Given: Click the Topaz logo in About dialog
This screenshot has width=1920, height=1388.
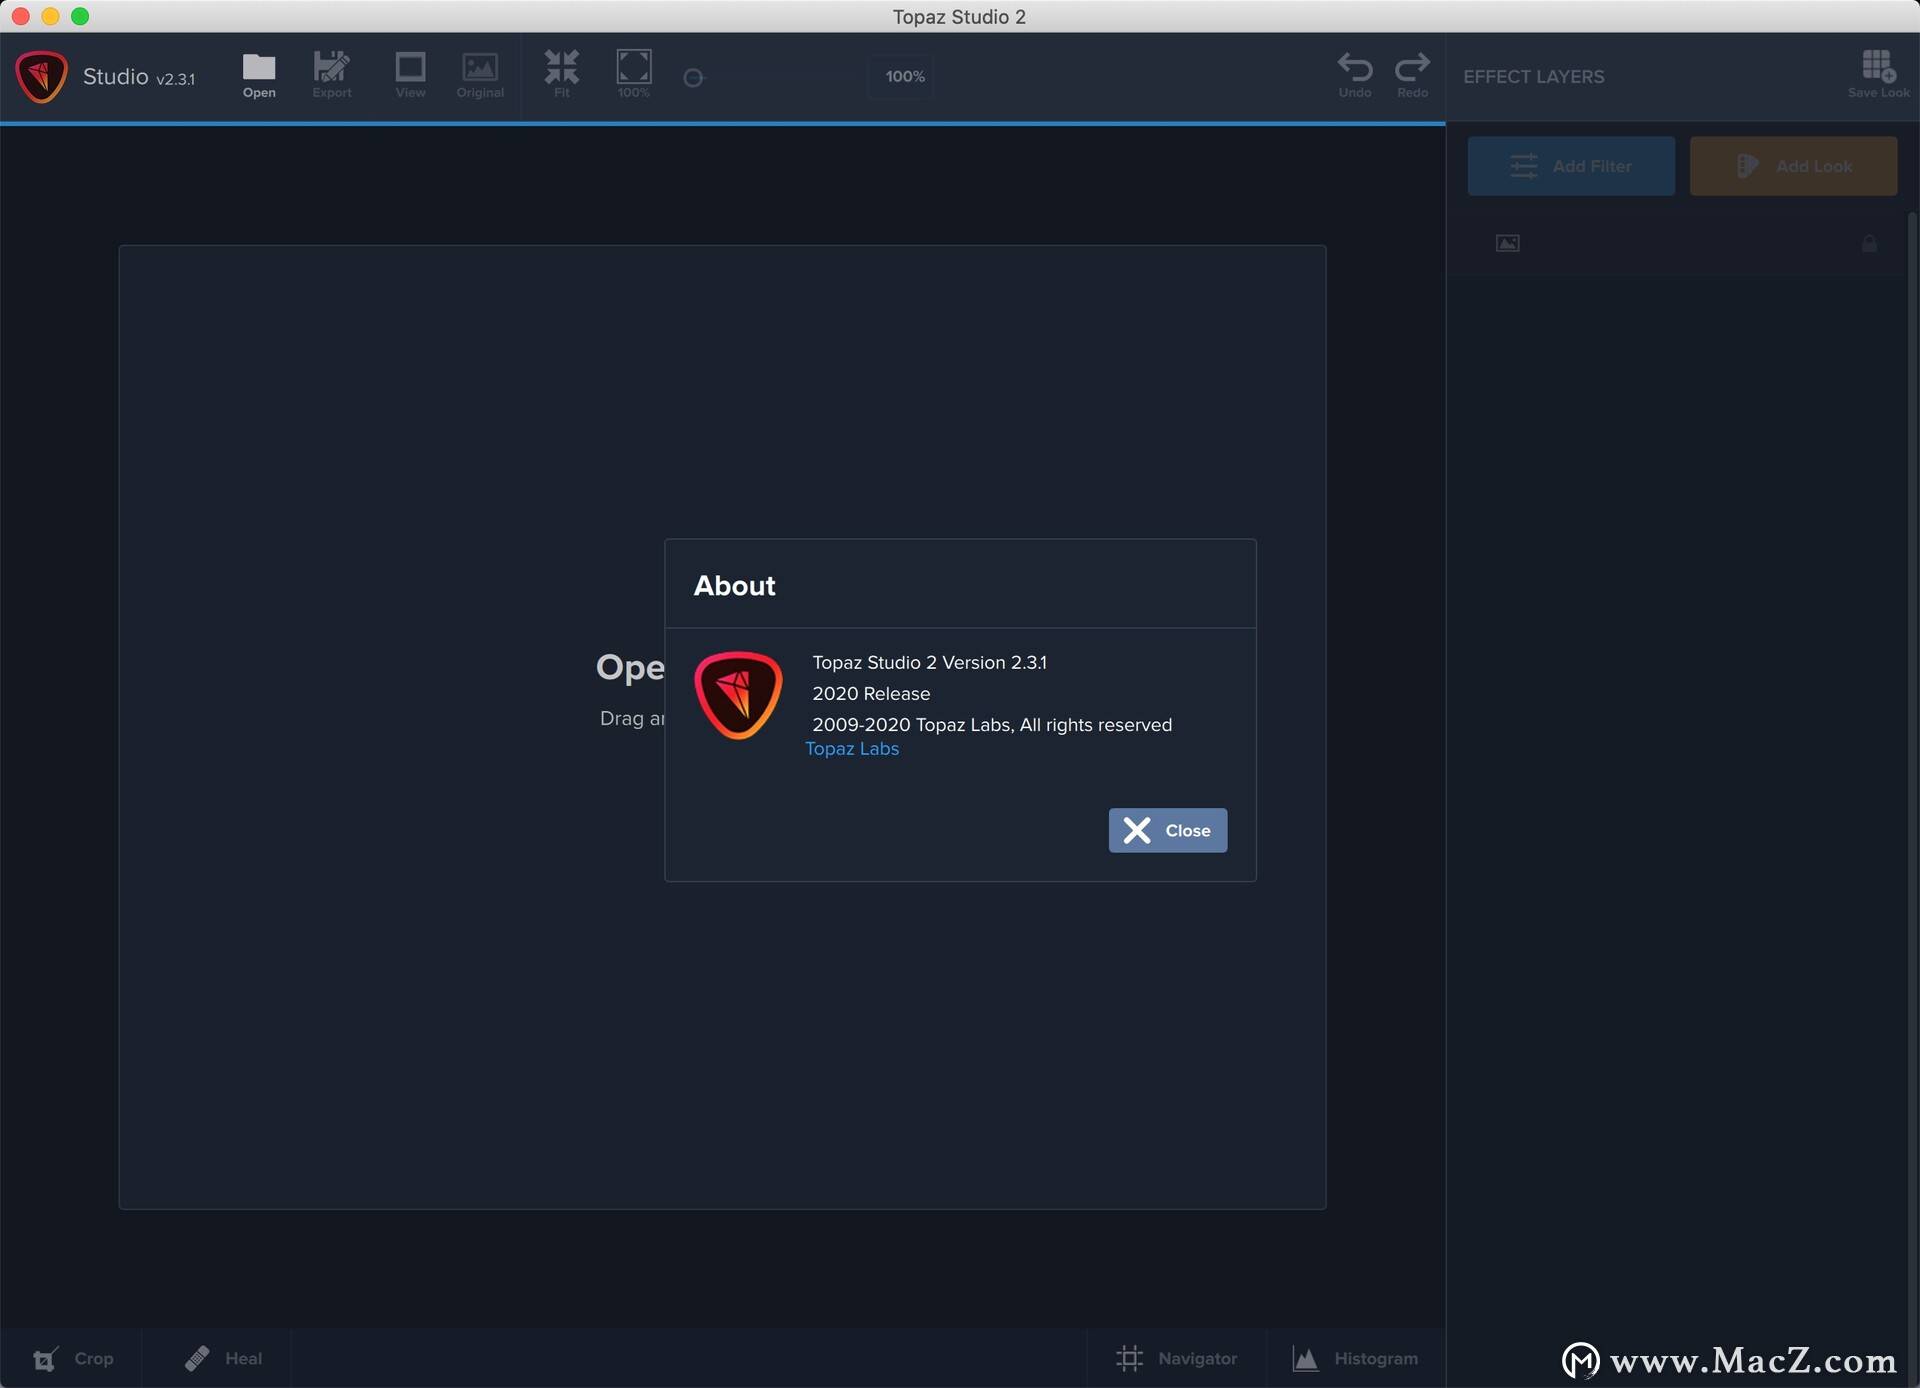Looking at the screenshot, I should click(x=738, y=695).
